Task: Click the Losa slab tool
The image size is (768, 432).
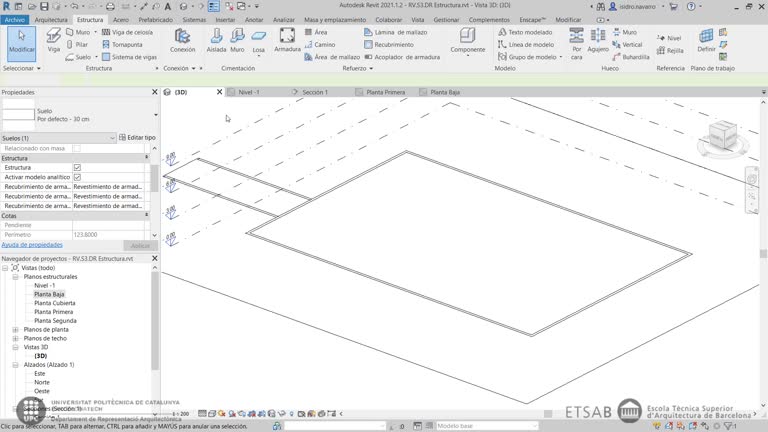Action: pos(259,40)
